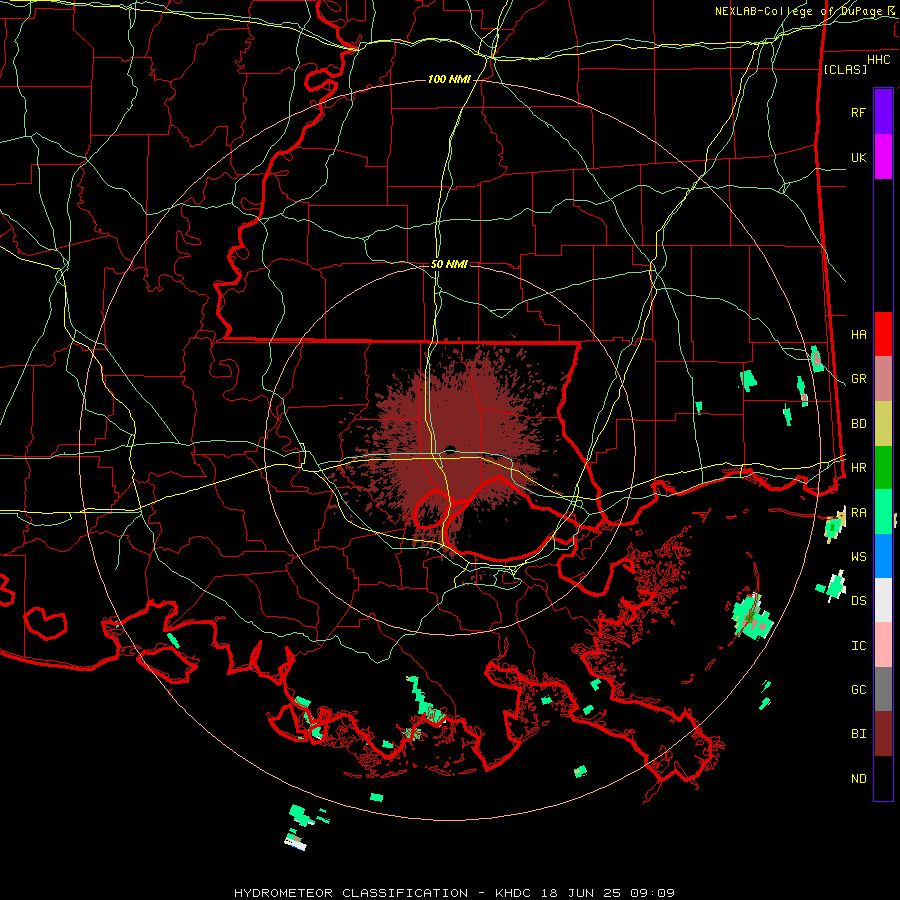The width and height of the screenshot is (900, 900).
Task: Click the GR legend label
Action: coord(859,379)
